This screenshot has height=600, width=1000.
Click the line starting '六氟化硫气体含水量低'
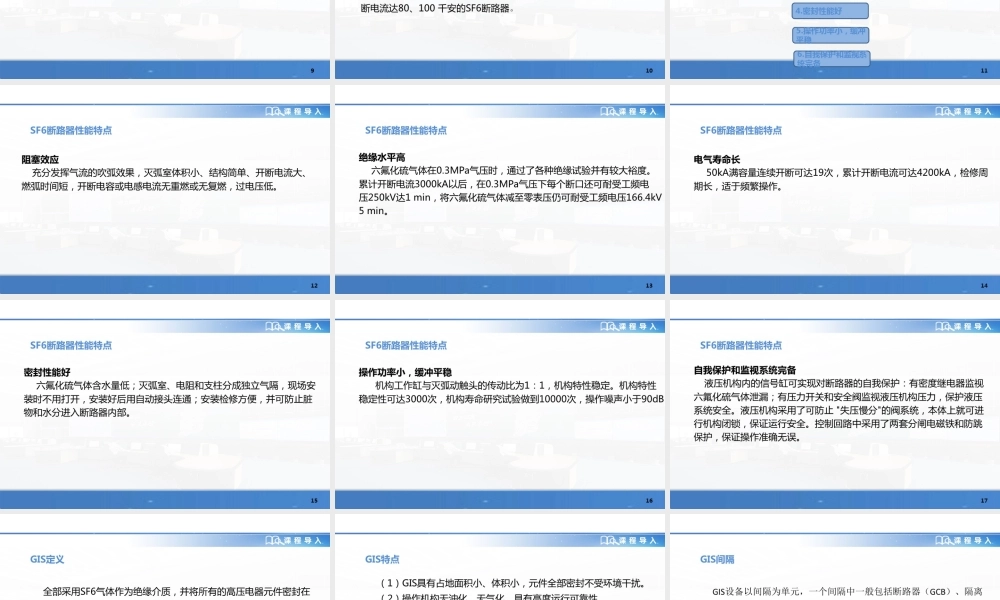(x=175, y=385)
